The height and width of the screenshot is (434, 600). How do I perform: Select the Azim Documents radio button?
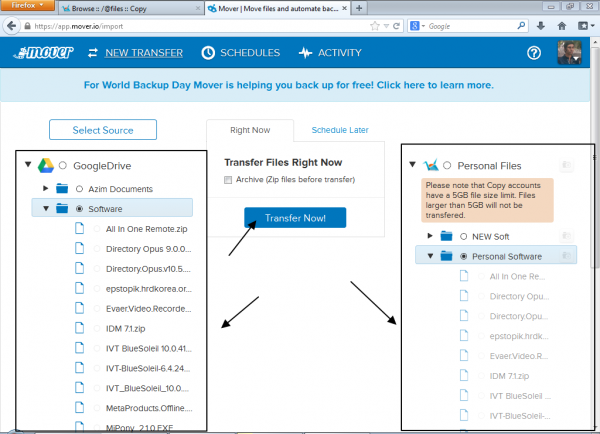pos(79,189)
